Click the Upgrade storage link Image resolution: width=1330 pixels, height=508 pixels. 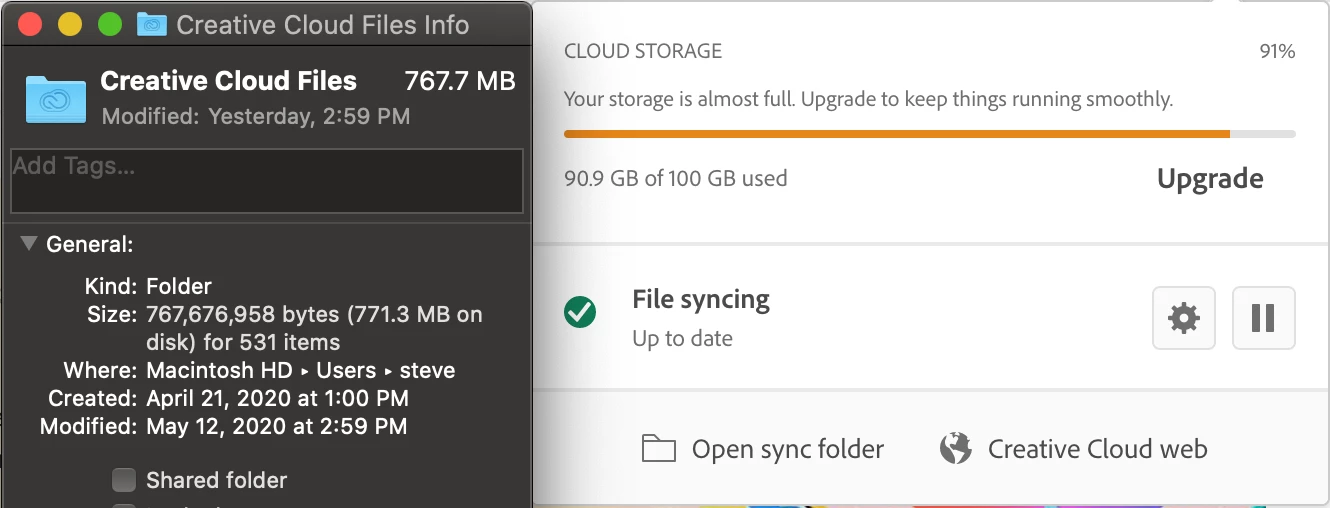coord(1210,179)
